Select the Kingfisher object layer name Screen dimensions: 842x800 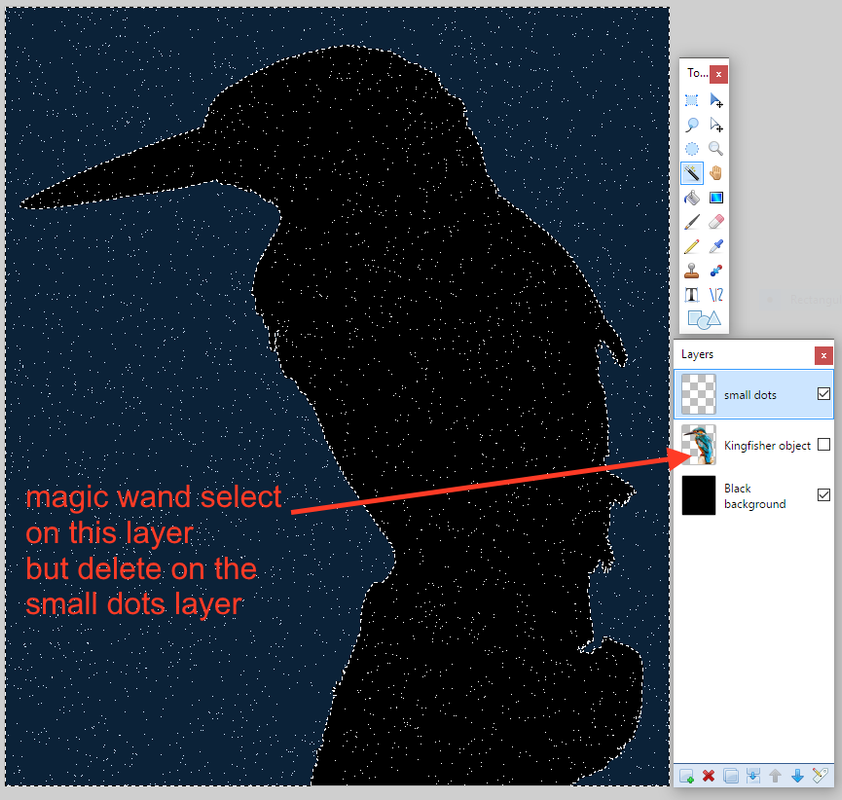767,446
